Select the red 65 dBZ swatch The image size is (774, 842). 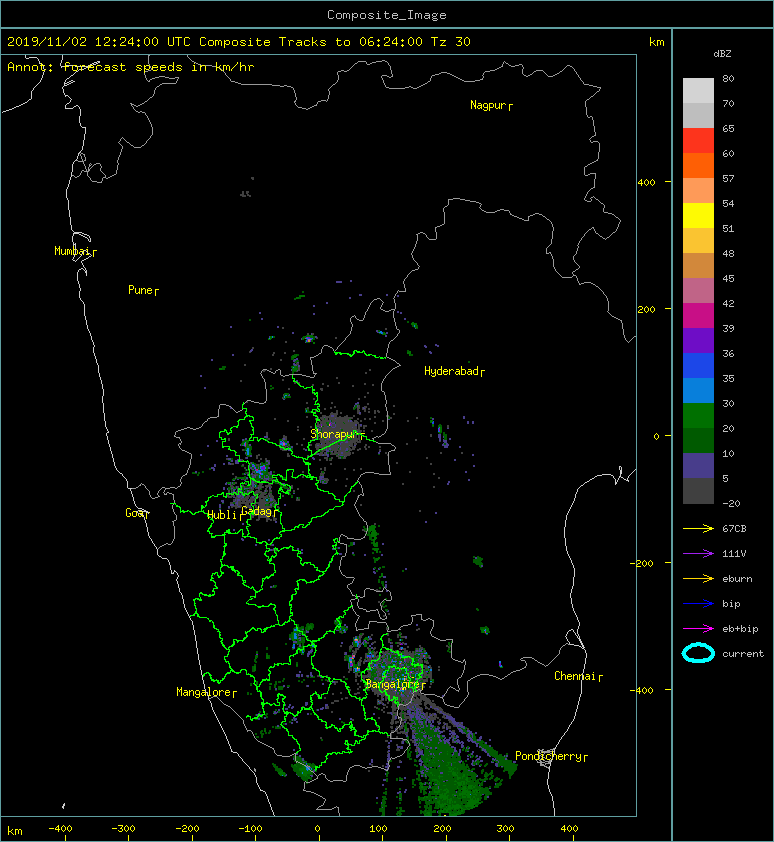click(698, 141)
